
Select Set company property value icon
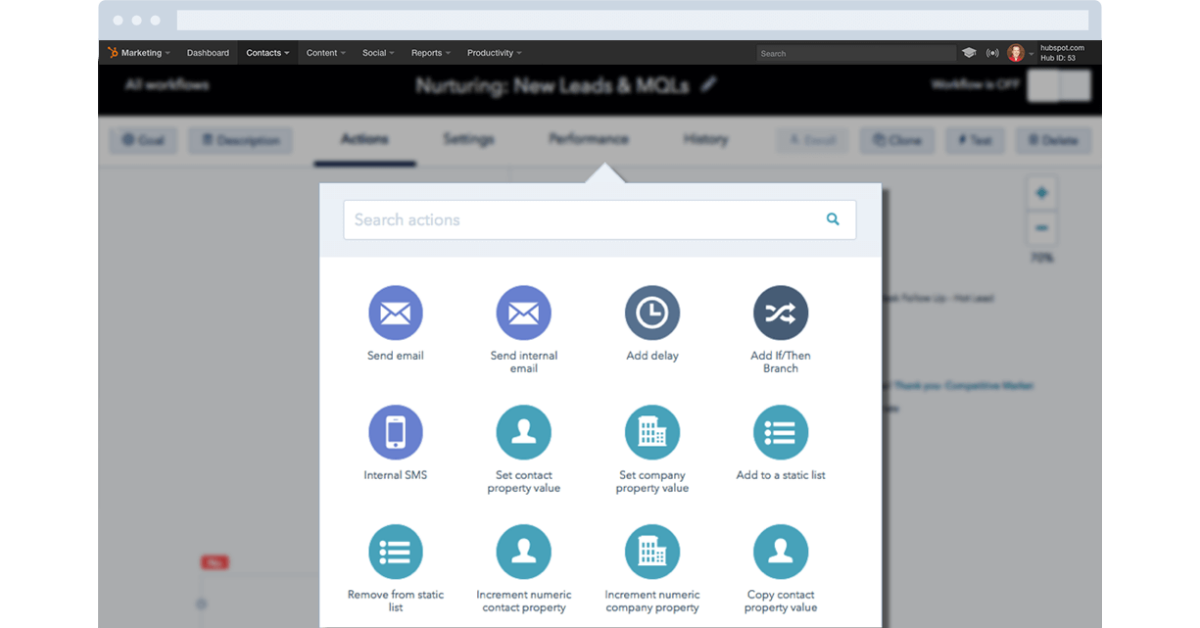pos(652,433)
